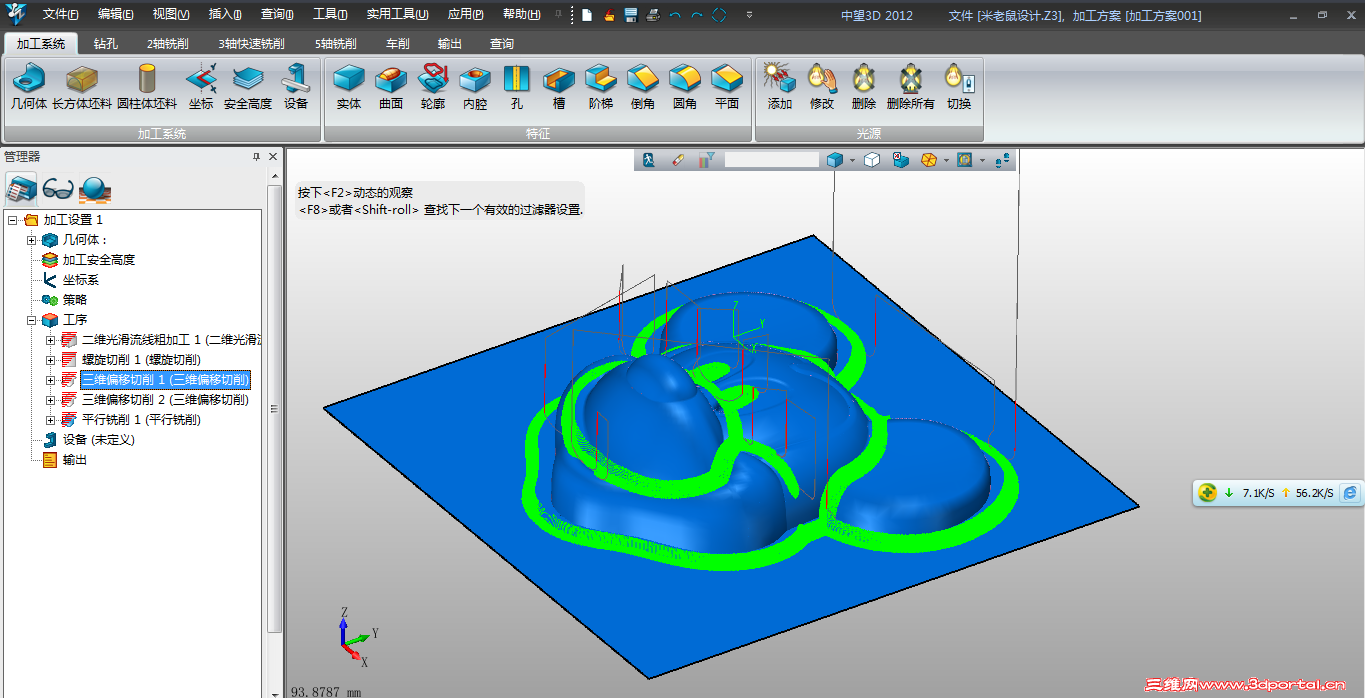Click the save disk icon in title bar
This screenshot has height=698, width=1365.
click(x=631, y=15)
